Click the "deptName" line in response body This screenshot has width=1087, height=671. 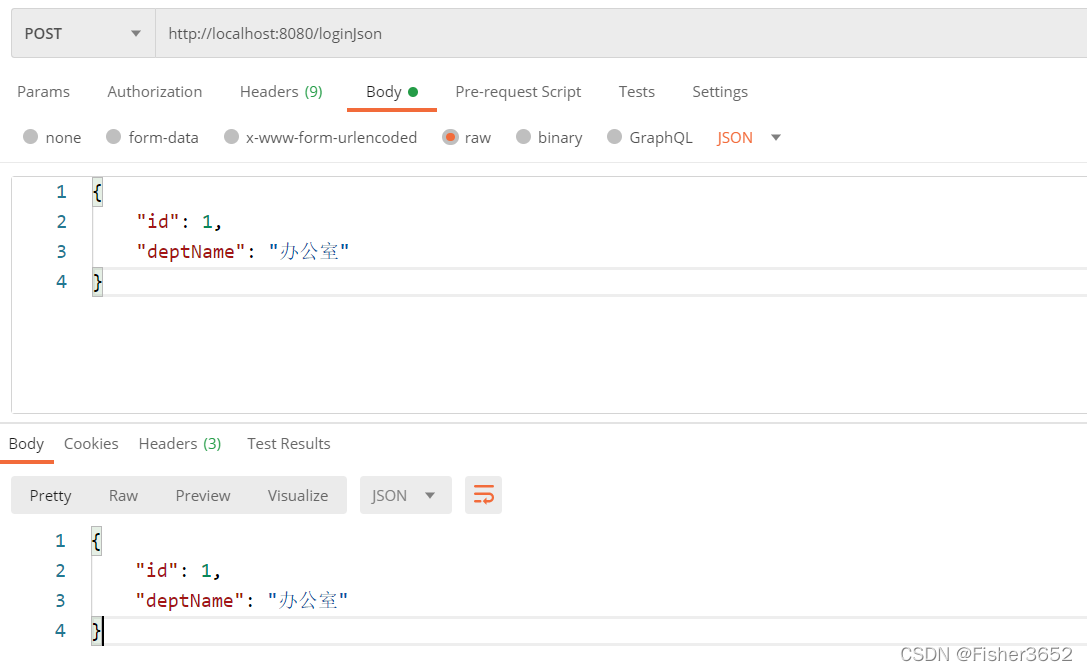[x=242, y=600]
